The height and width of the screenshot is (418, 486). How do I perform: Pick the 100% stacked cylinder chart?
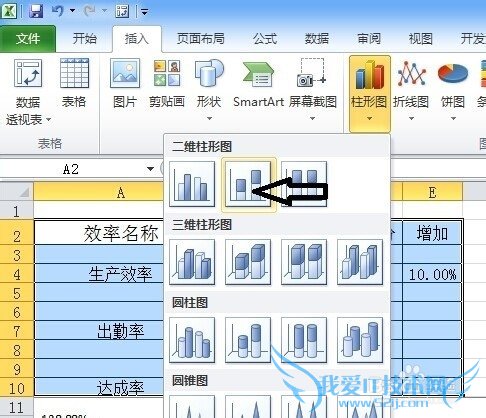[x=304, y=340]
